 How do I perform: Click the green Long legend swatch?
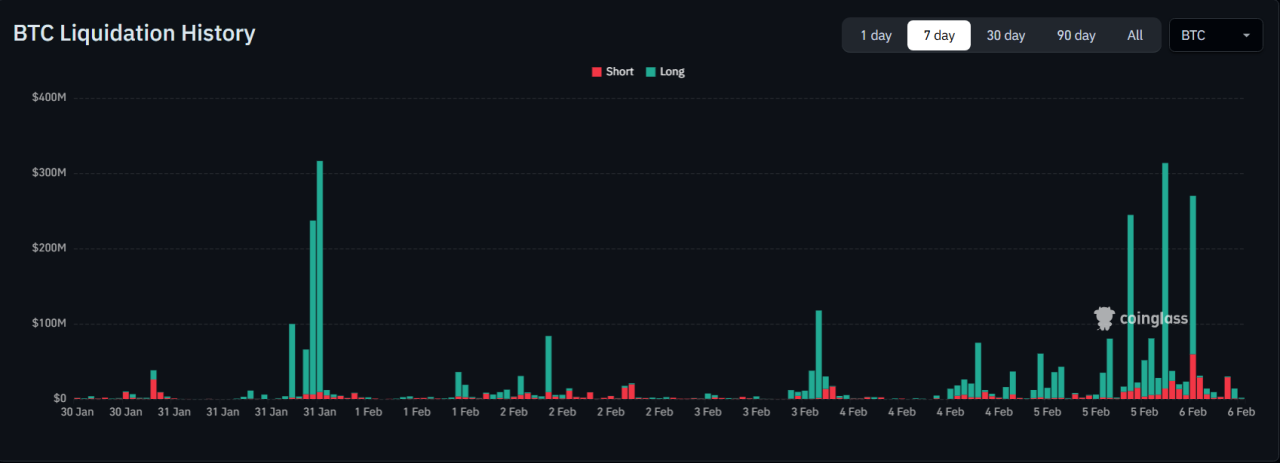(x=651, y=72)
